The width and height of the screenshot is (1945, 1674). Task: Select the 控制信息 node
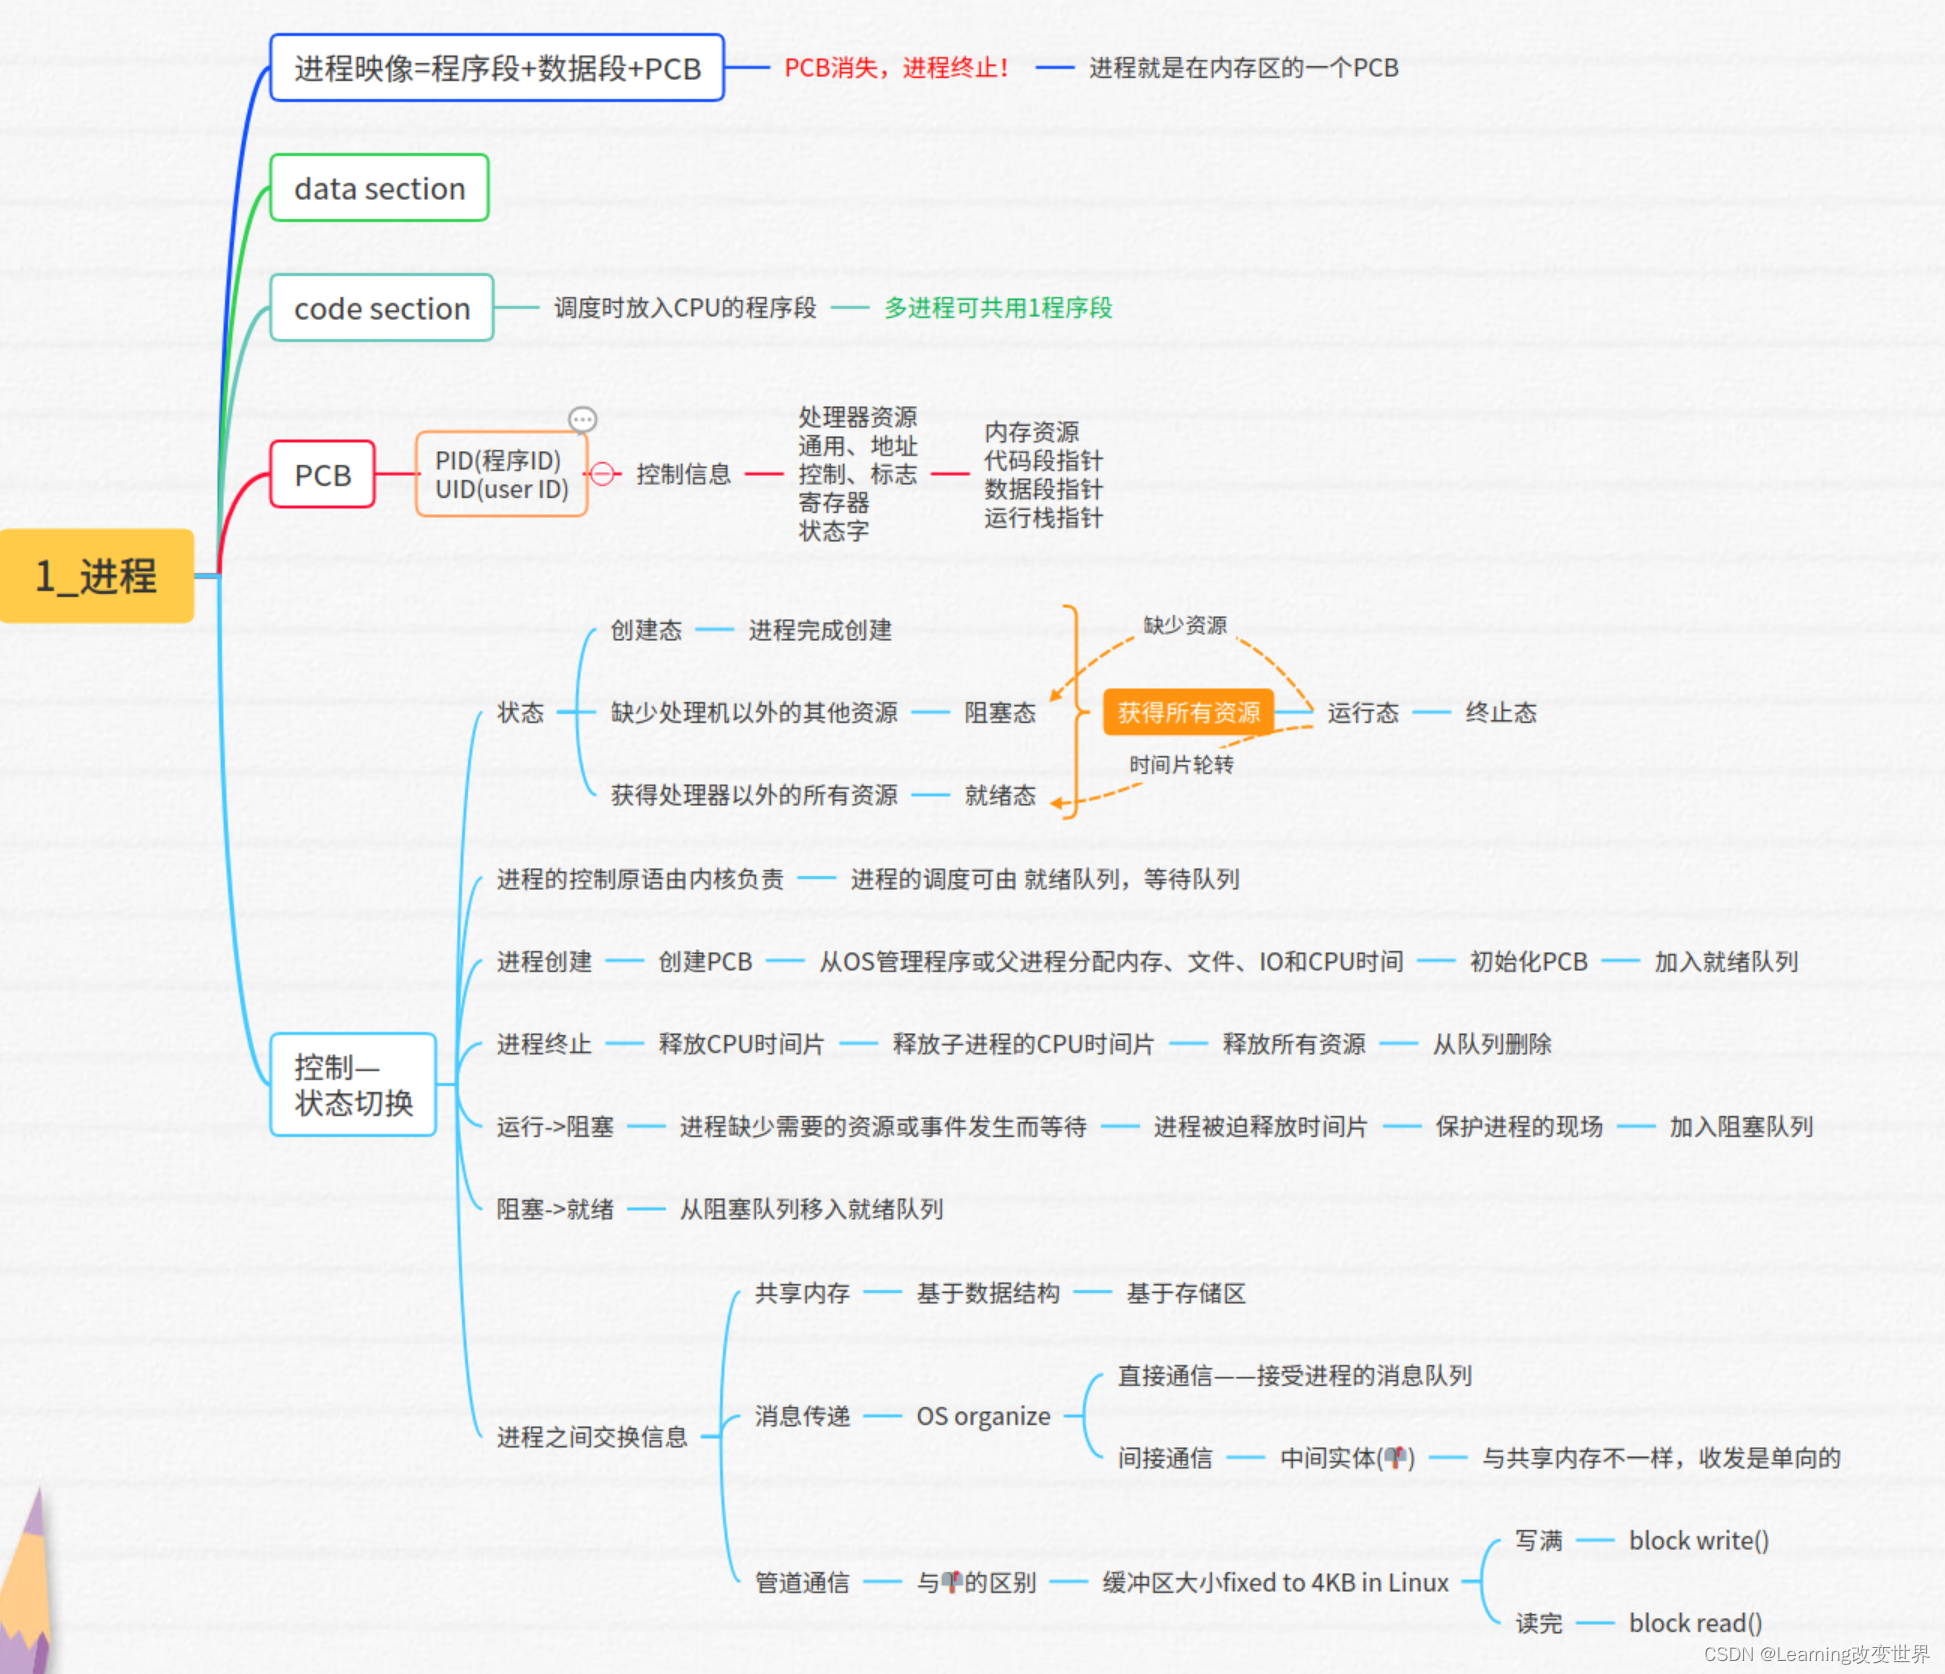[x=683, y=474]
